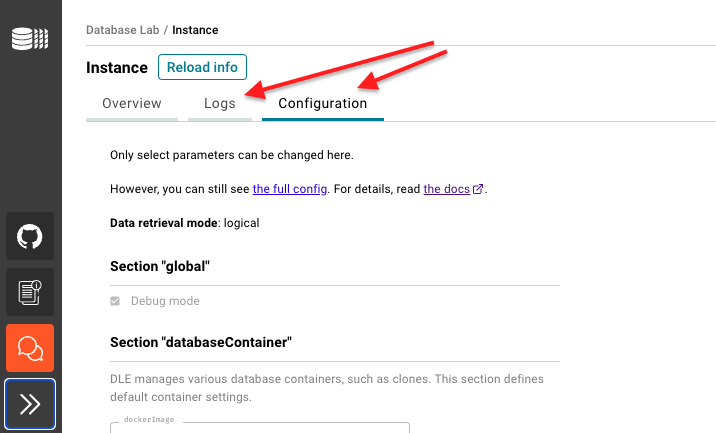Toggle the Debug mode checkbox
The height and width of the screenshot is (433, 716).
pos(115,301)
